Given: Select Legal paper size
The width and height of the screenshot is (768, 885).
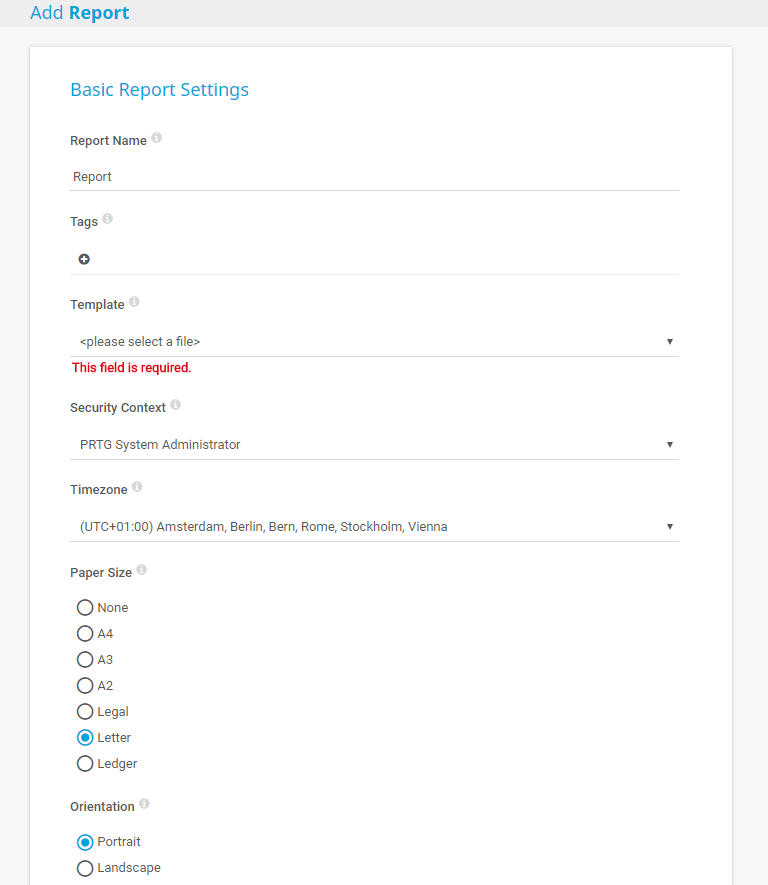Looking at the screenshot, I should click(x=85, y=711).
